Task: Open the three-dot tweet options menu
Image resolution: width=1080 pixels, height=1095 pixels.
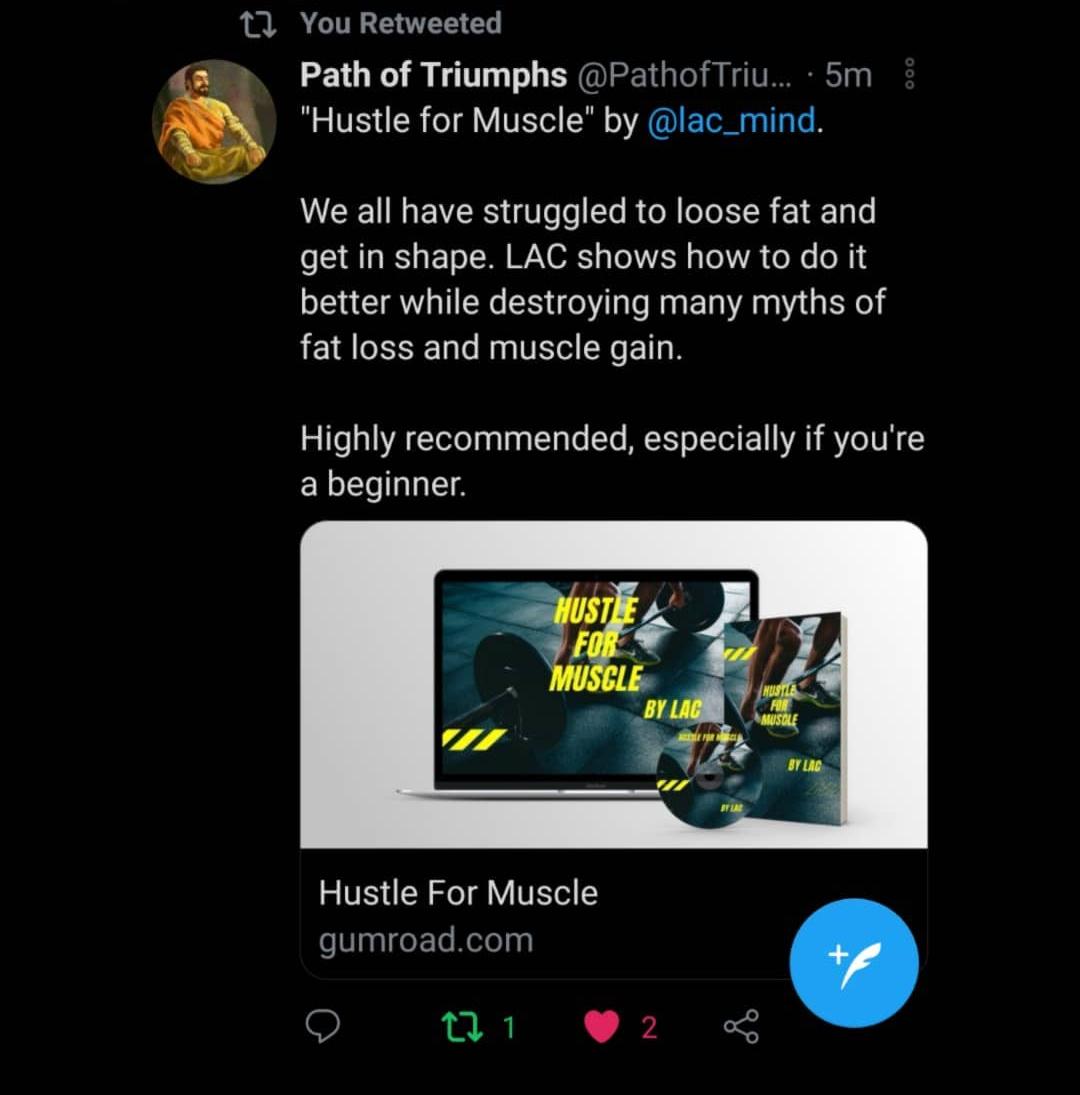Action: [x=909, y=73]
